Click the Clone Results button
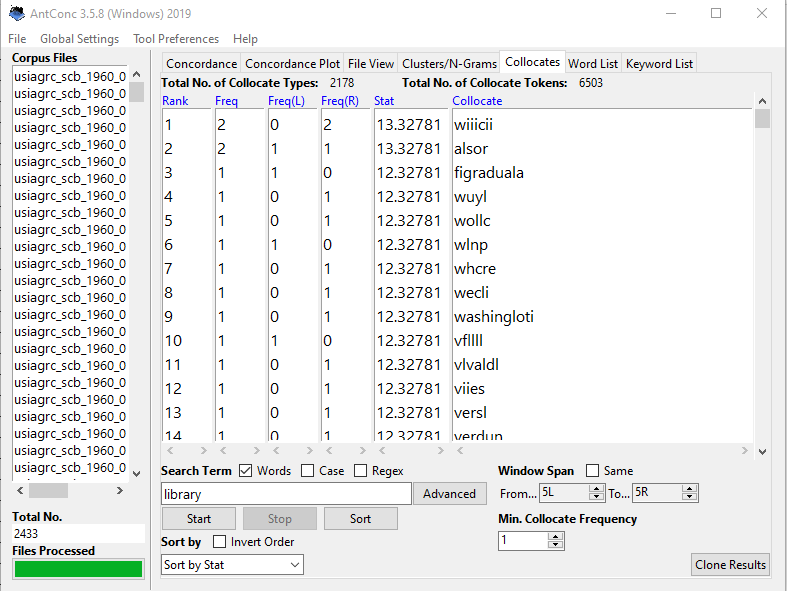 pos(730,565)
